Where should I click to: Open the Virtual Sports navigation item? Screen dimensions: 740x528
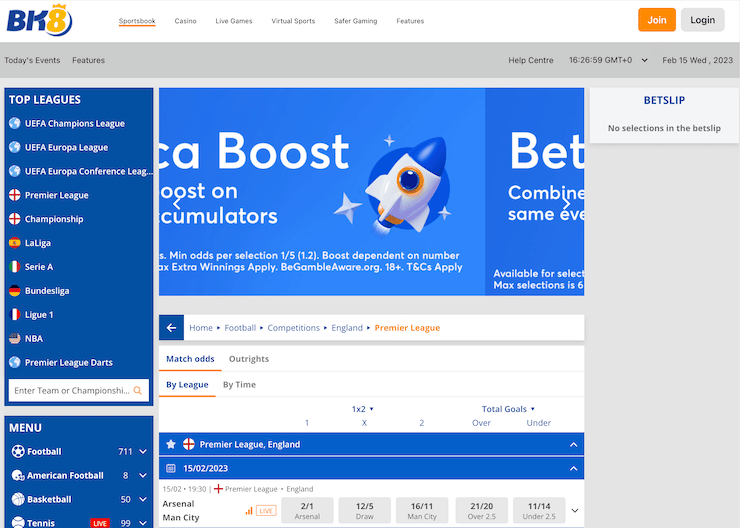click(293, 21)
